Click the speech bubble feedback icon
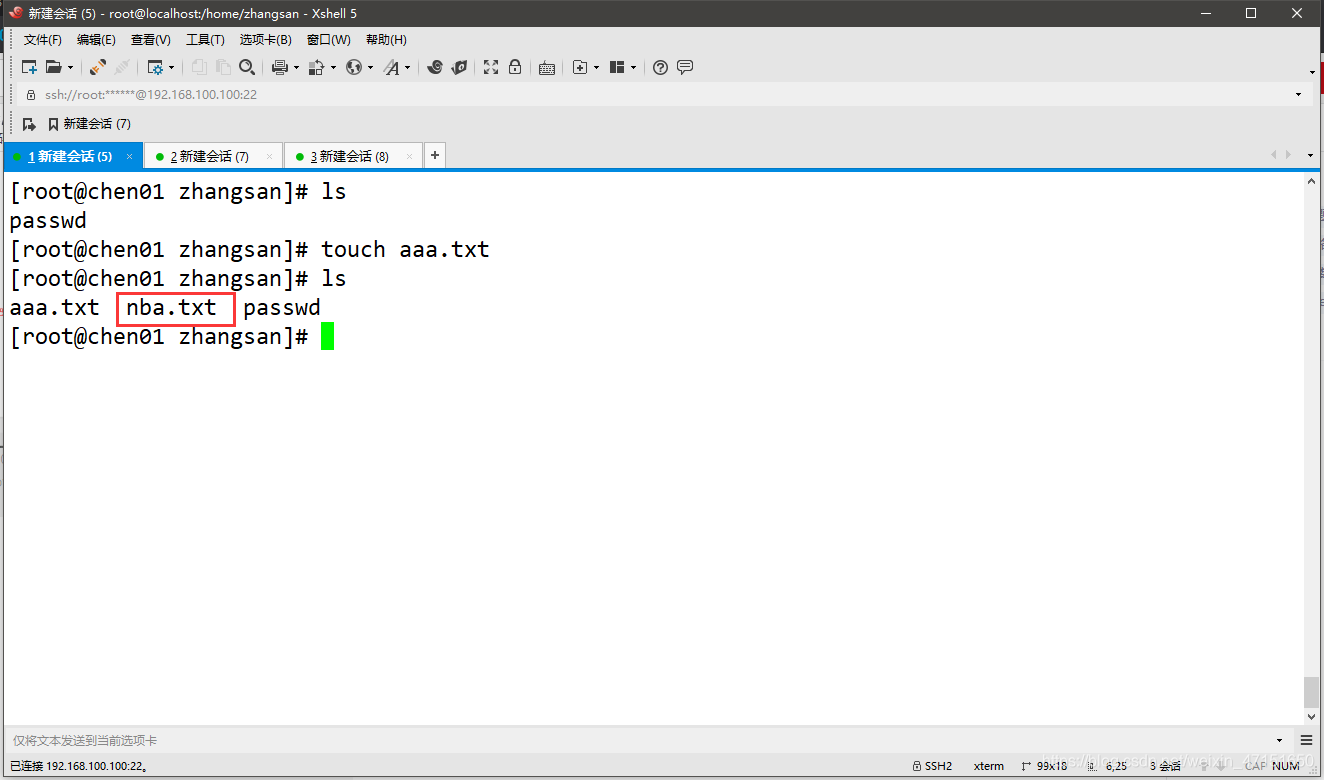Image resolution: width=1324 pixels, height=780 pixels. pyautogui.click(x=685, y=67)
